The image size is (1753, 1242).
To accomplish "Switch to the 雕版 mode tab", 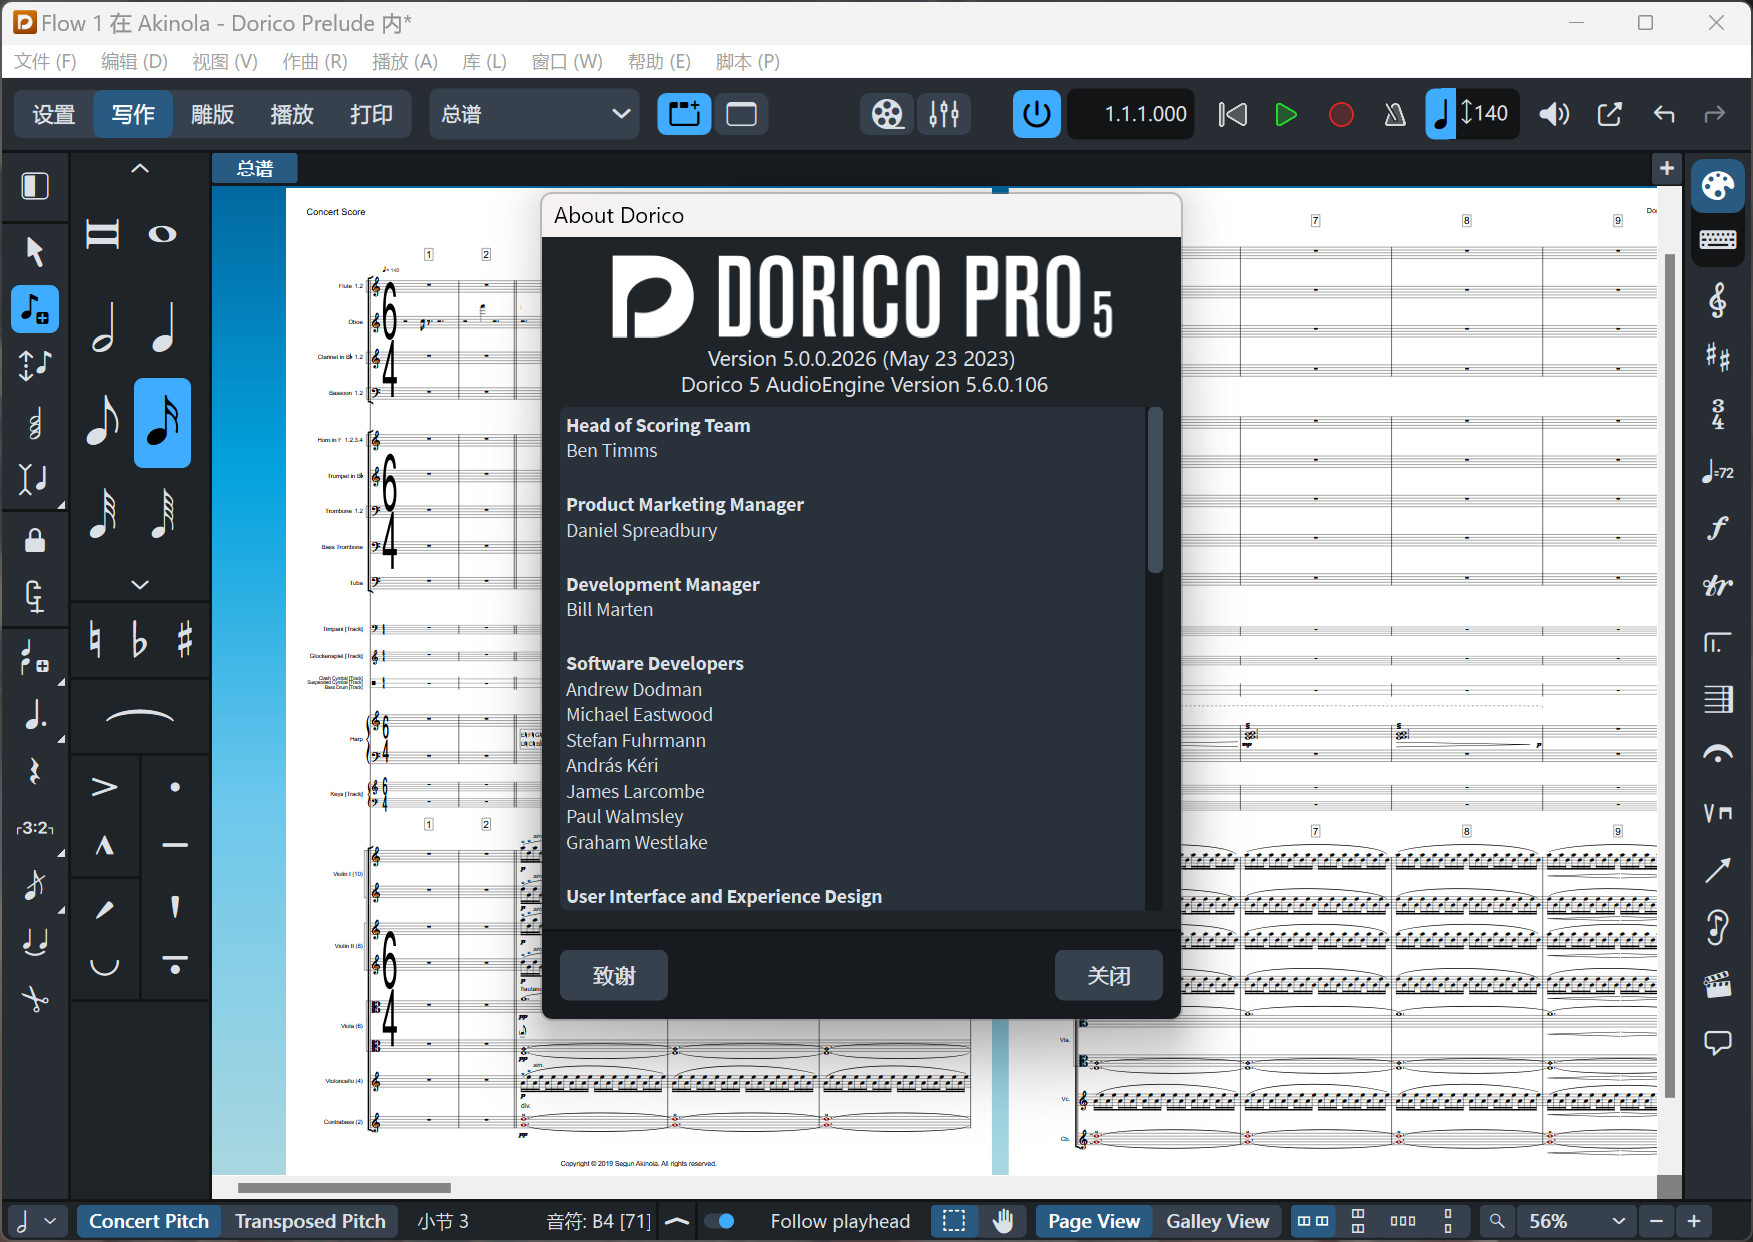I will (213, 114).
